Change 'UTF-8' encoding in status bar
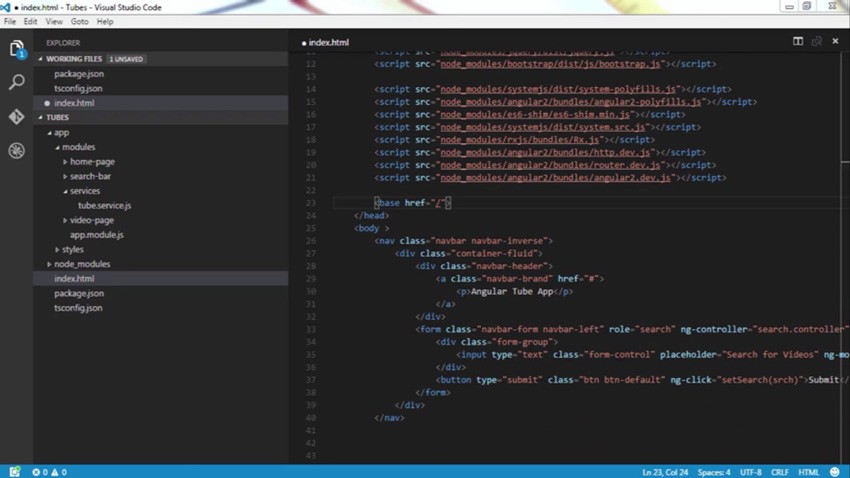Image resolution: width=850 pixels, height=478 pixels. pyautogui.click(x=751, y=472)
